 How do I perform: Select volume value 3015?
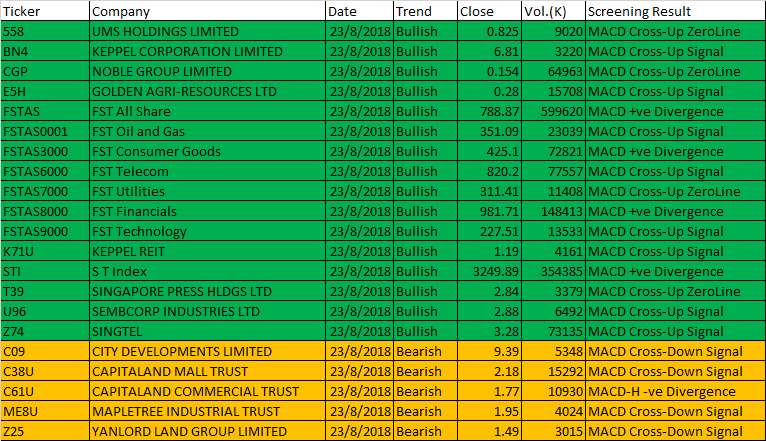click(x=553, y=432)
